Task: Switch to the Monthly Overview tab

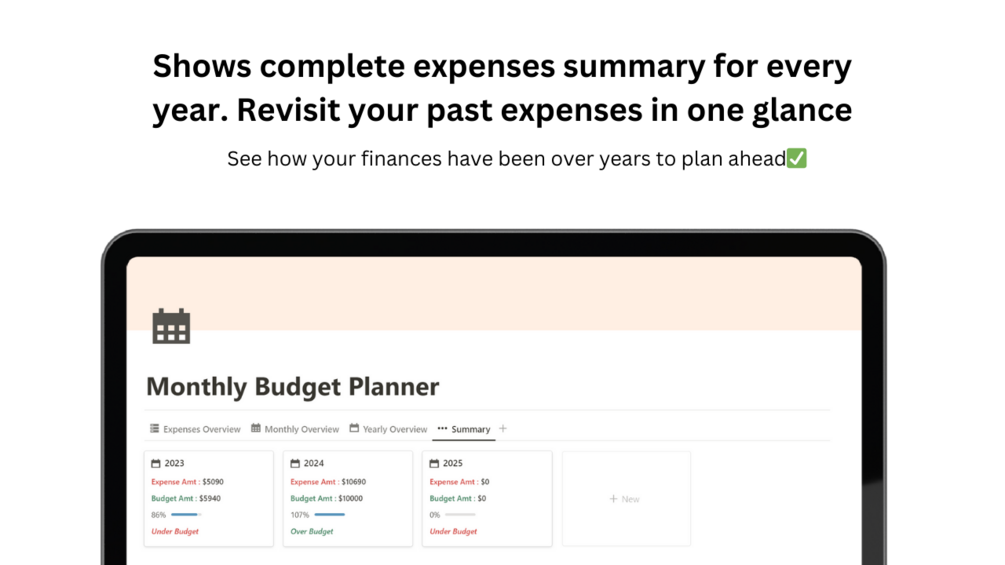Action: (x=301, y=430)
